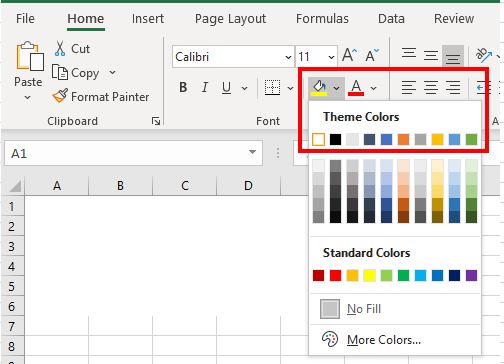Open the Font Color dropdown arrow
Image resolution: width=504 pixels, height=364 pixels.
[x=374, y=88]
